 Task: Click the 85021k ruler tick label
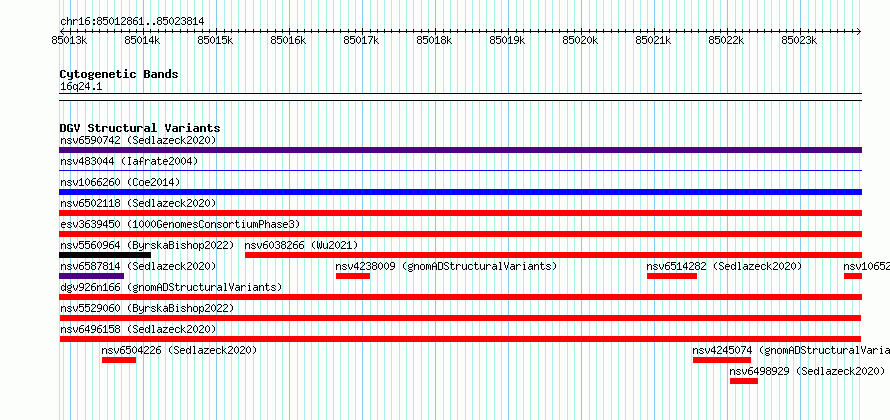coord(654,40)
